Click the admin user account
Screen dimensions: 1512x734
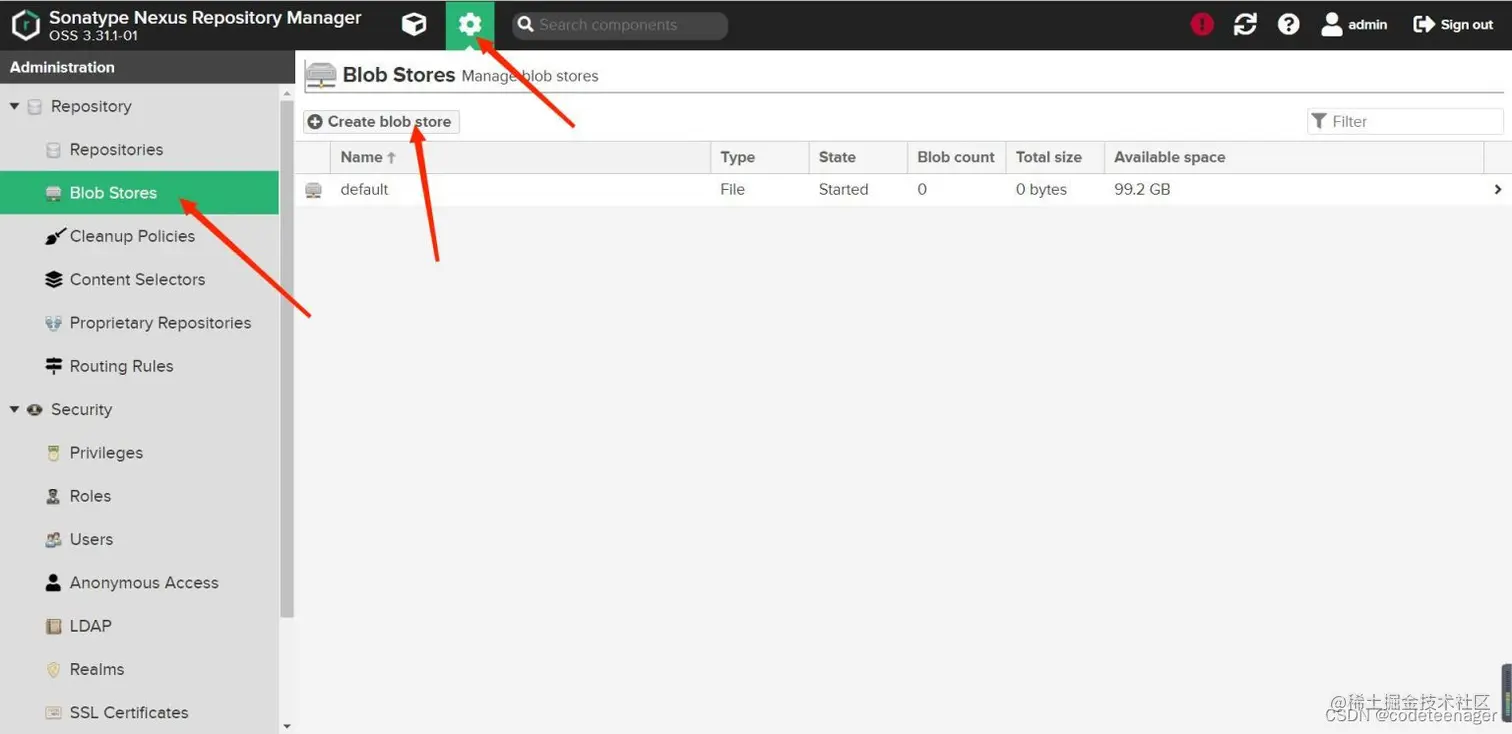pos(1354,25)
